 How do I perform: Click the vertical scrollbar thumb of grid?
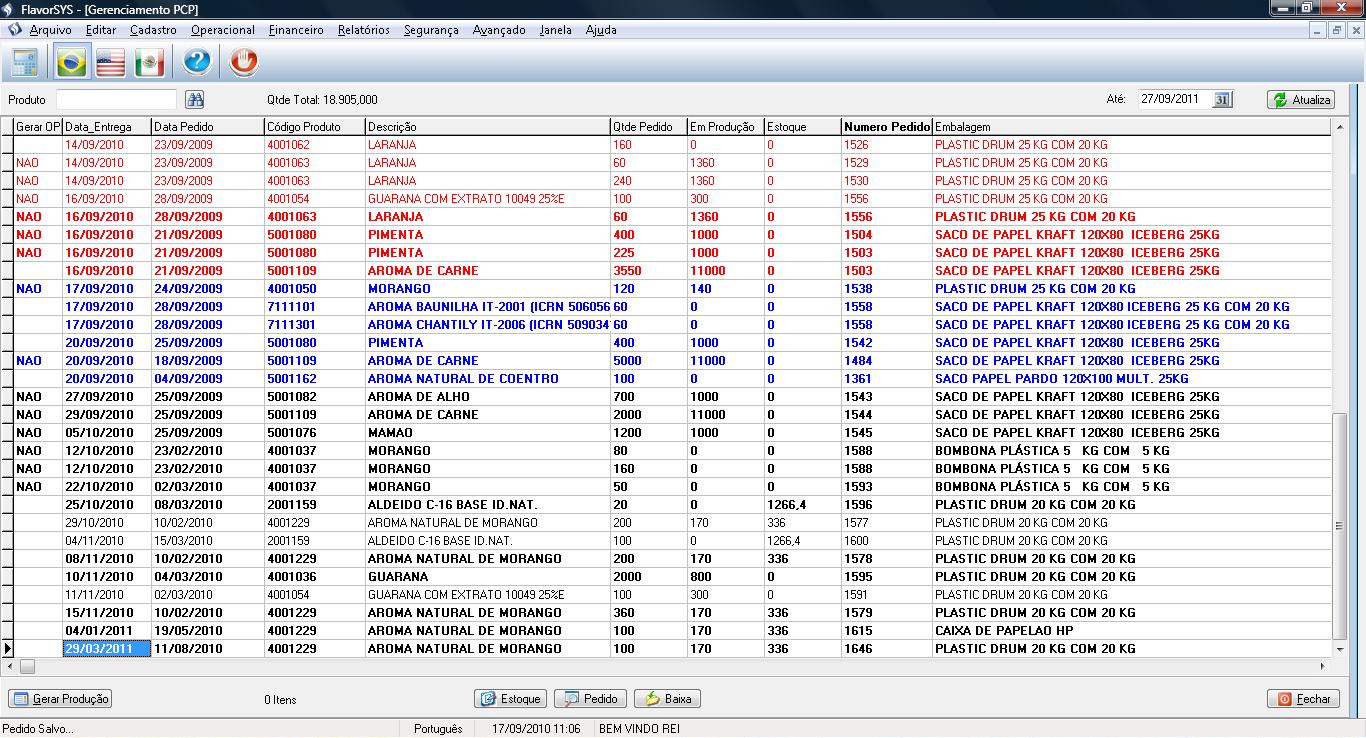pos(1340,525)
